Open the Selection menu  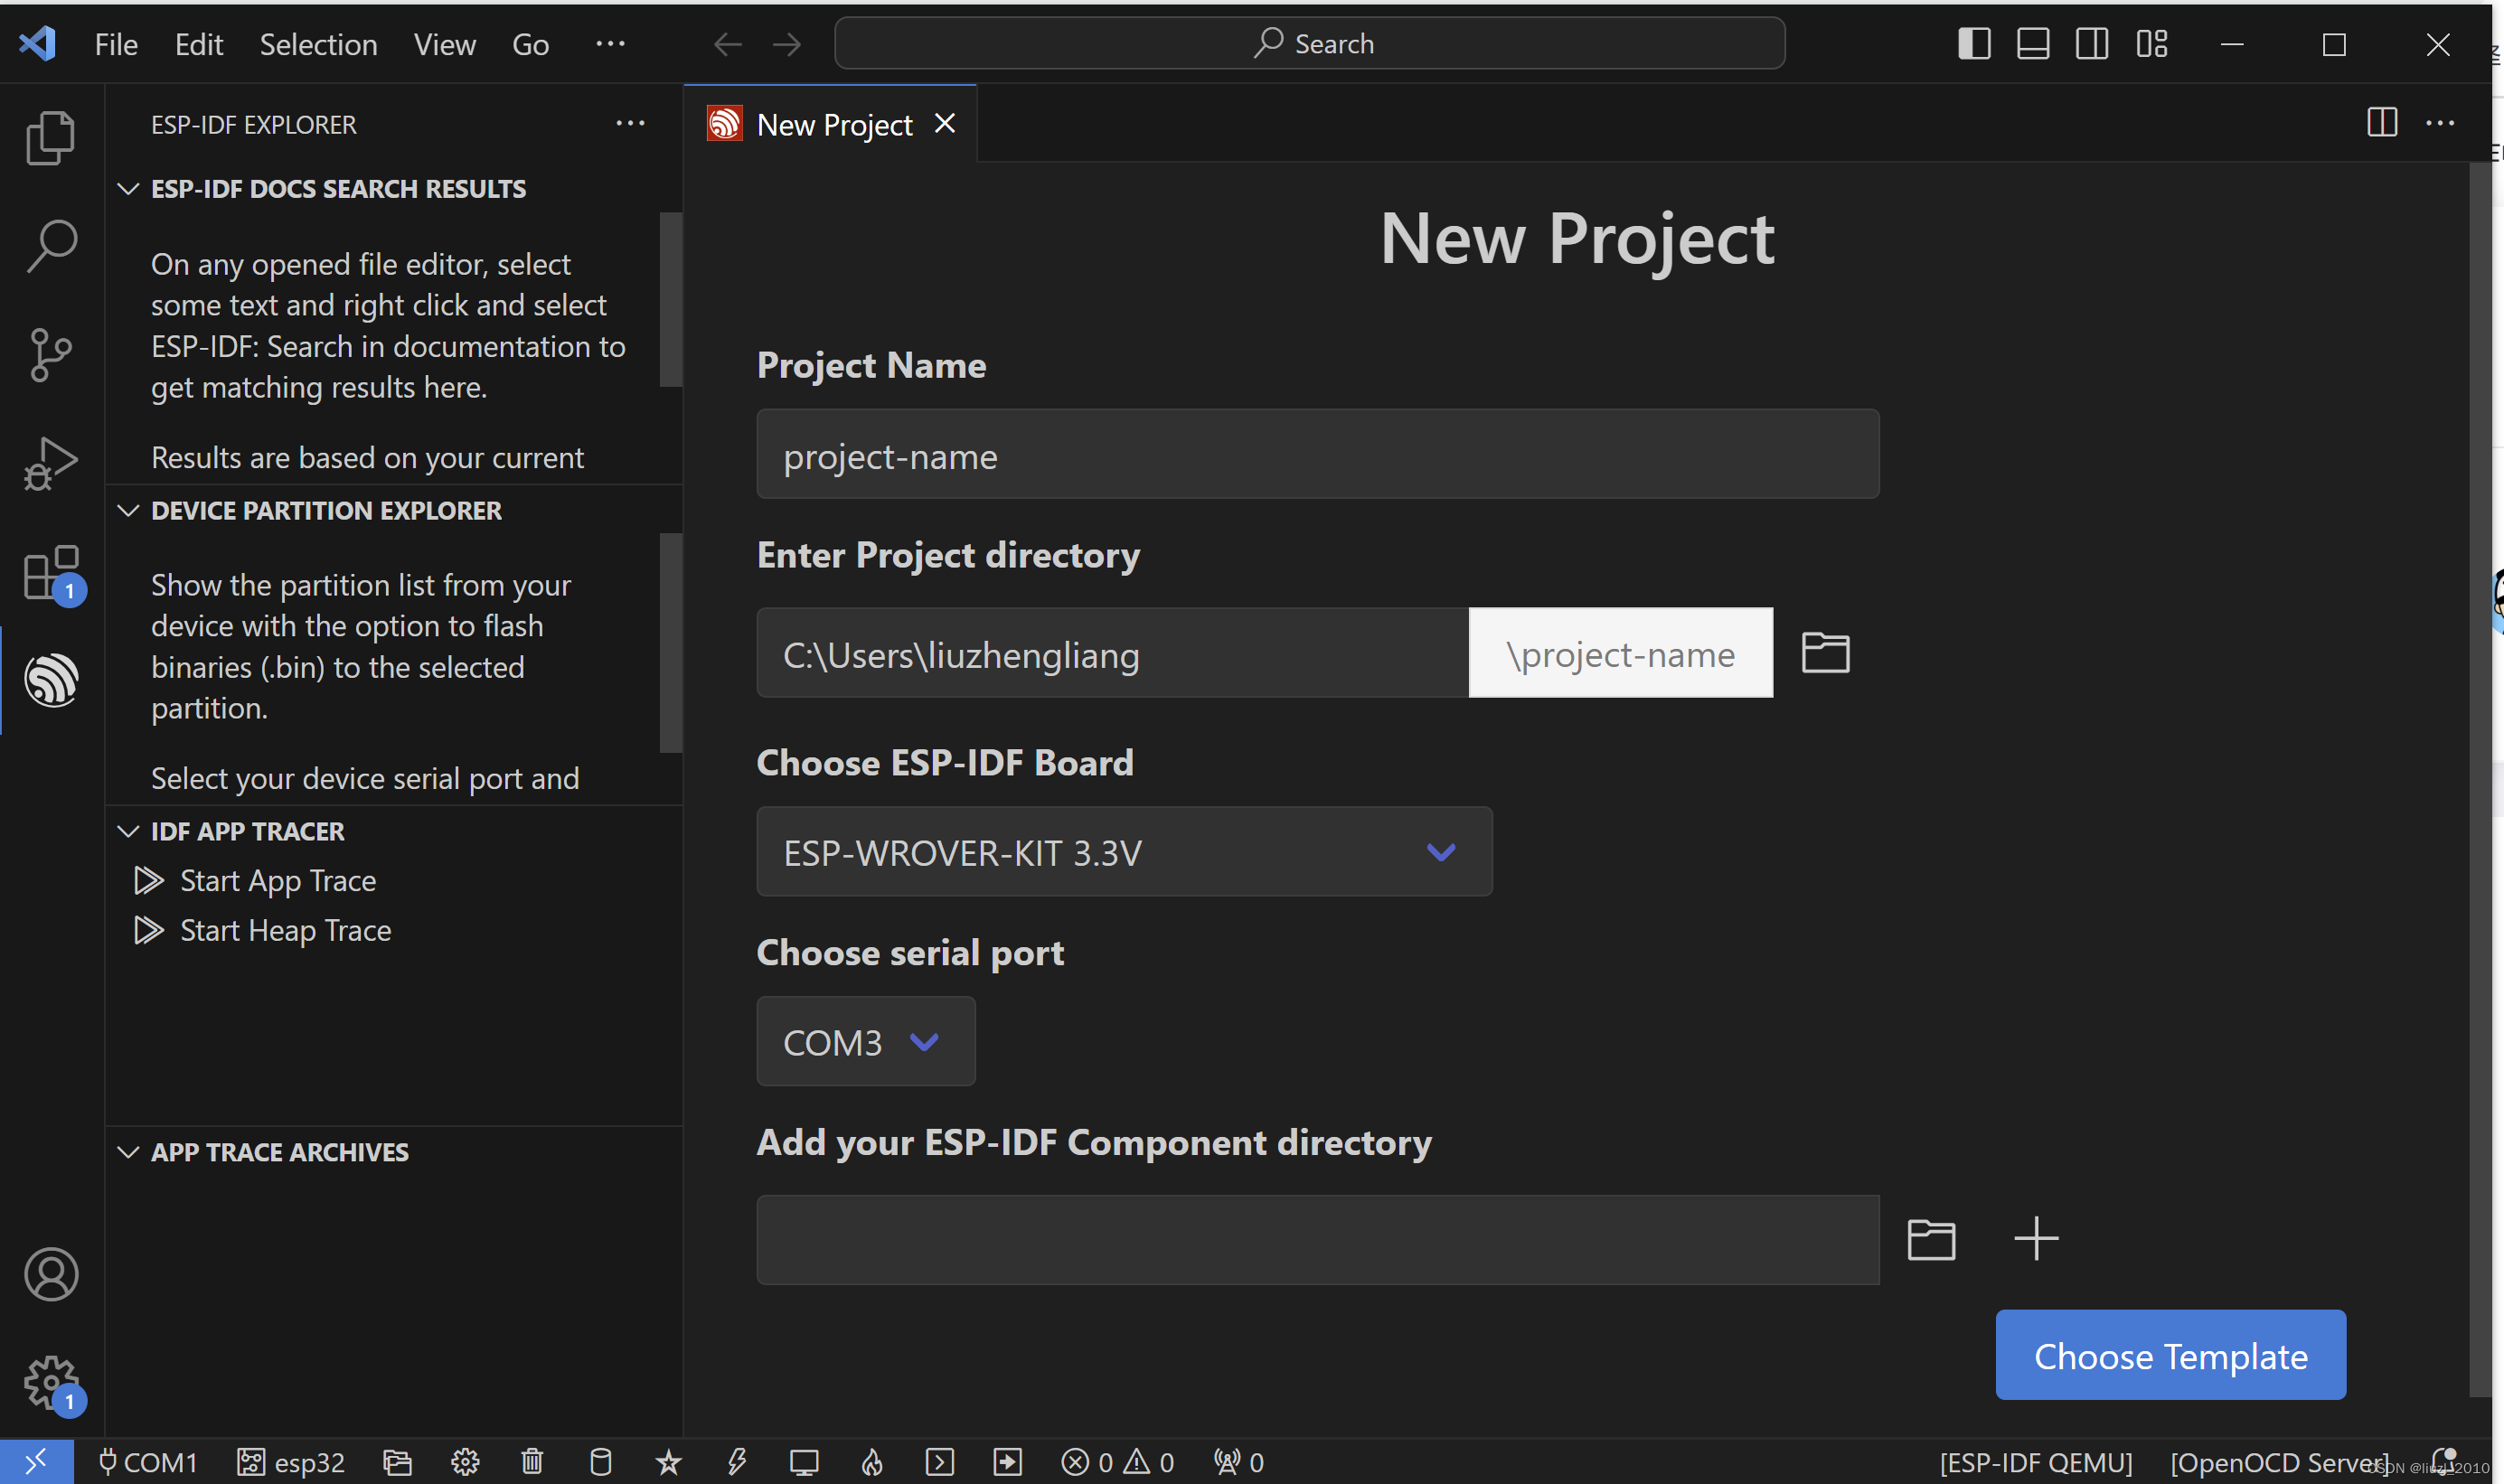318,44
